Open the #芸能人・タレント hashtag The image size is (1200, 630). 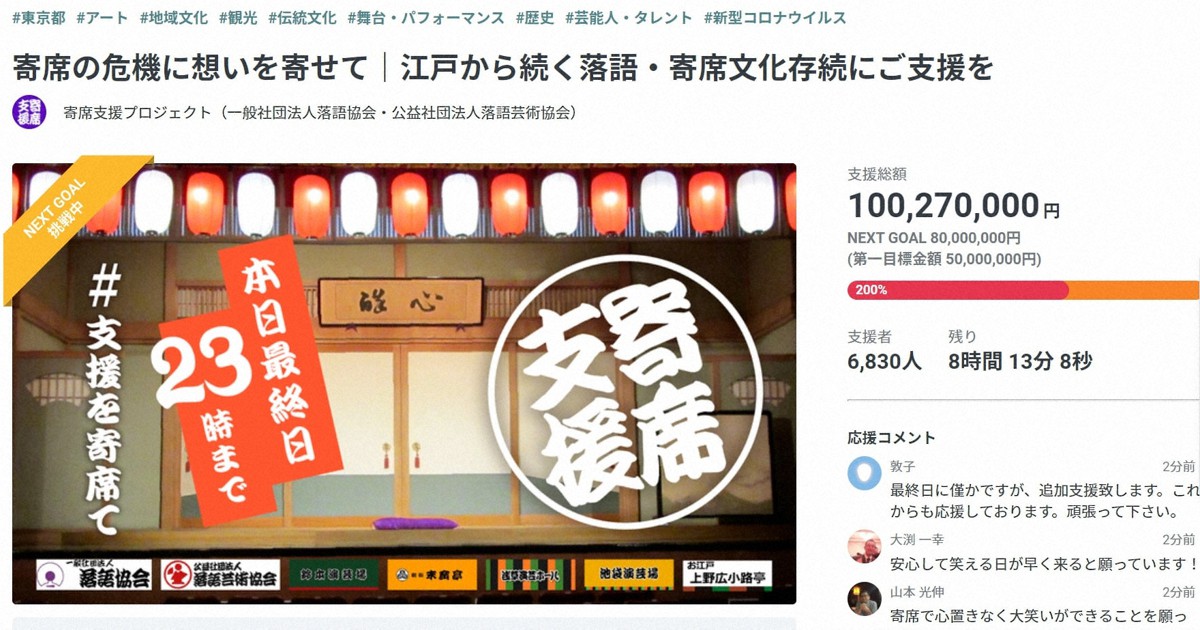pyautogui.click(x=629, y=18)
